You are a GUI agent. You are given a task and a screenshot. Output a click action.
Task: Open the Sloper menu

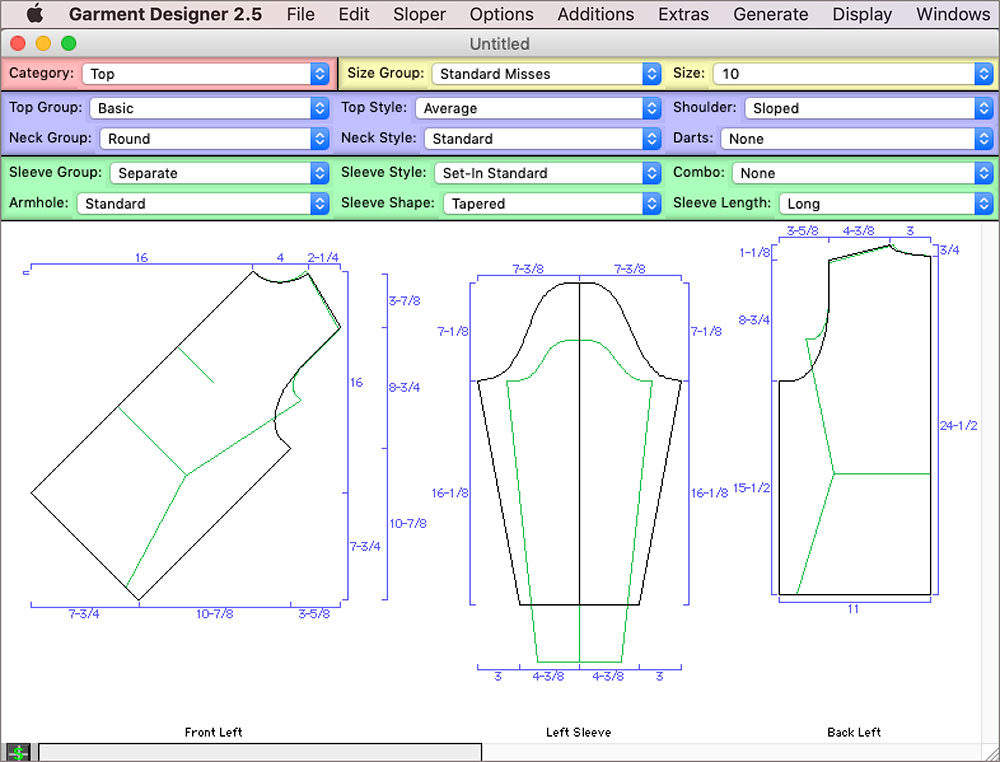(x=419, y=14)
